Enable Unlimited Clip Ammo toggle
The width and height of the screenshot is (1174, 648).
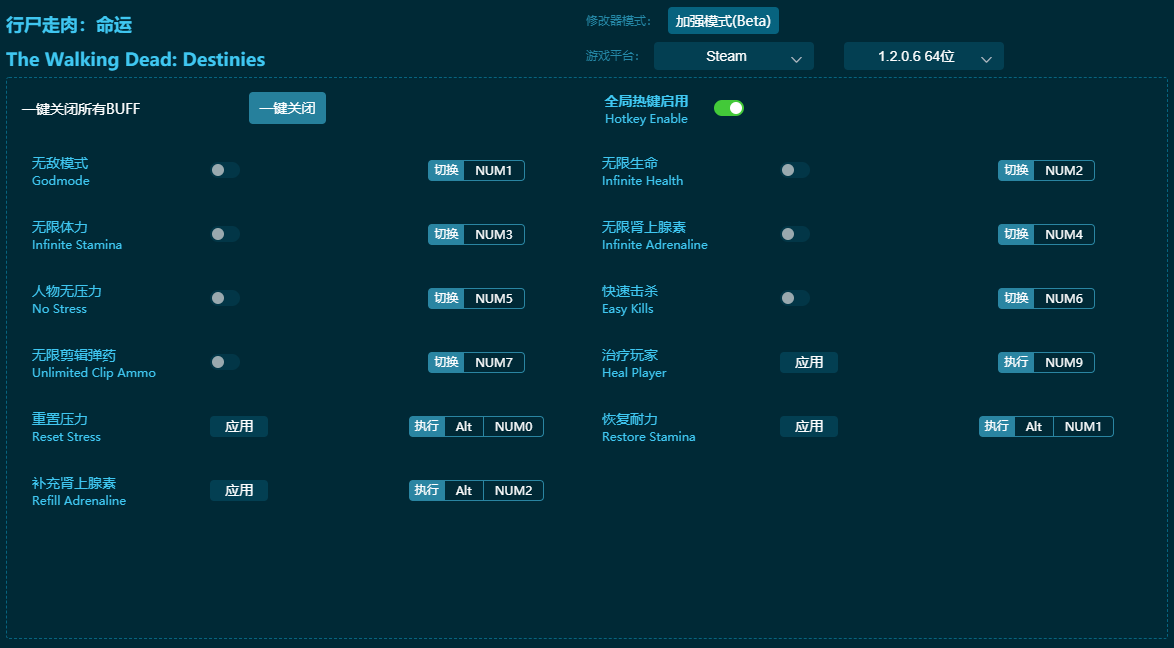click(224, 362)
